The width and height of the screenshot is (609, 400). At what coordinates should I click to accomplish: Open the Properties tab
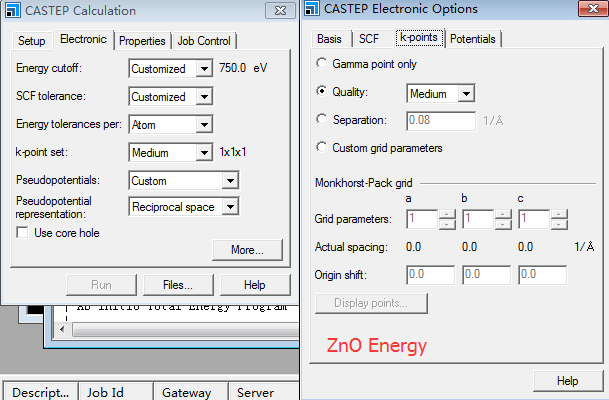[x=142, y=41]
